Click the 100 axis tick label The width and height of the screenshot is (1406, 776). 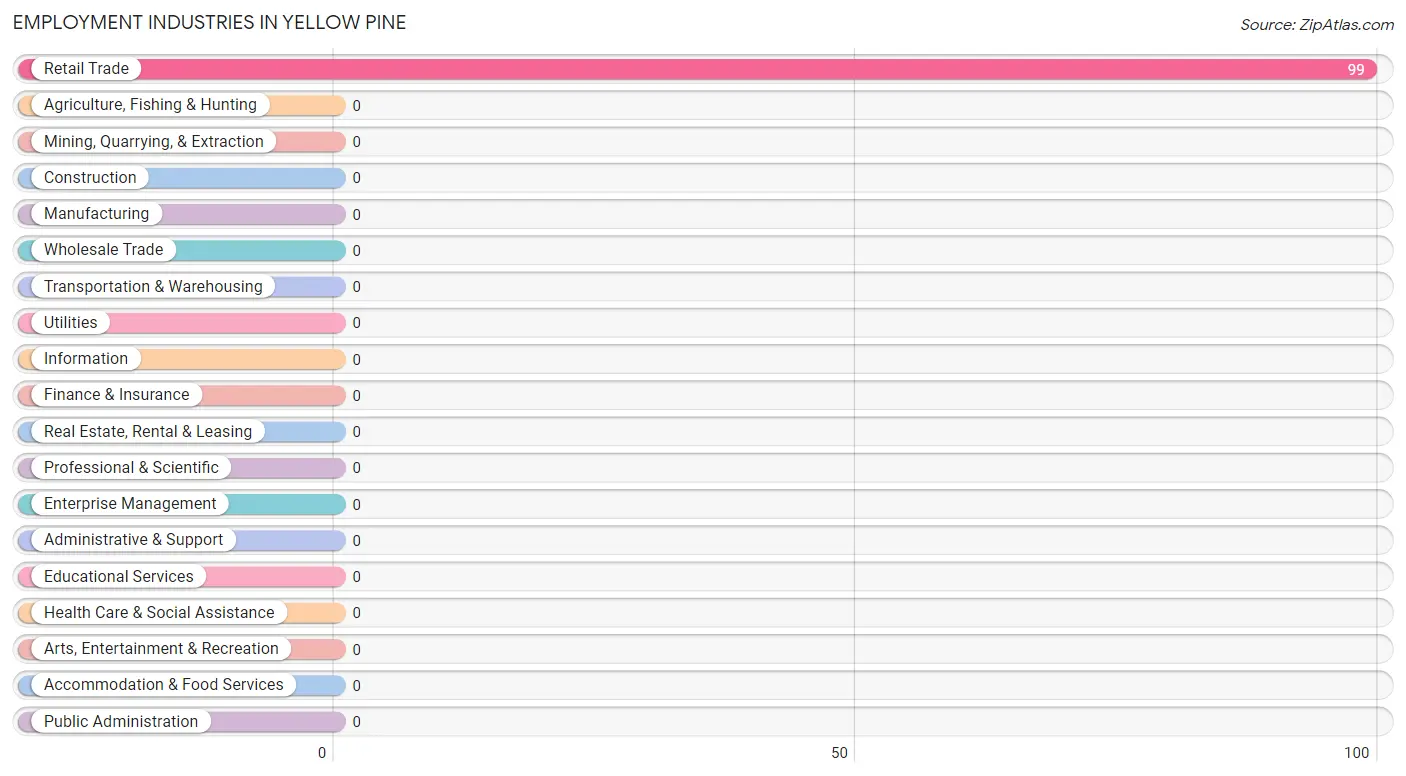click(x=1357, y=754)
